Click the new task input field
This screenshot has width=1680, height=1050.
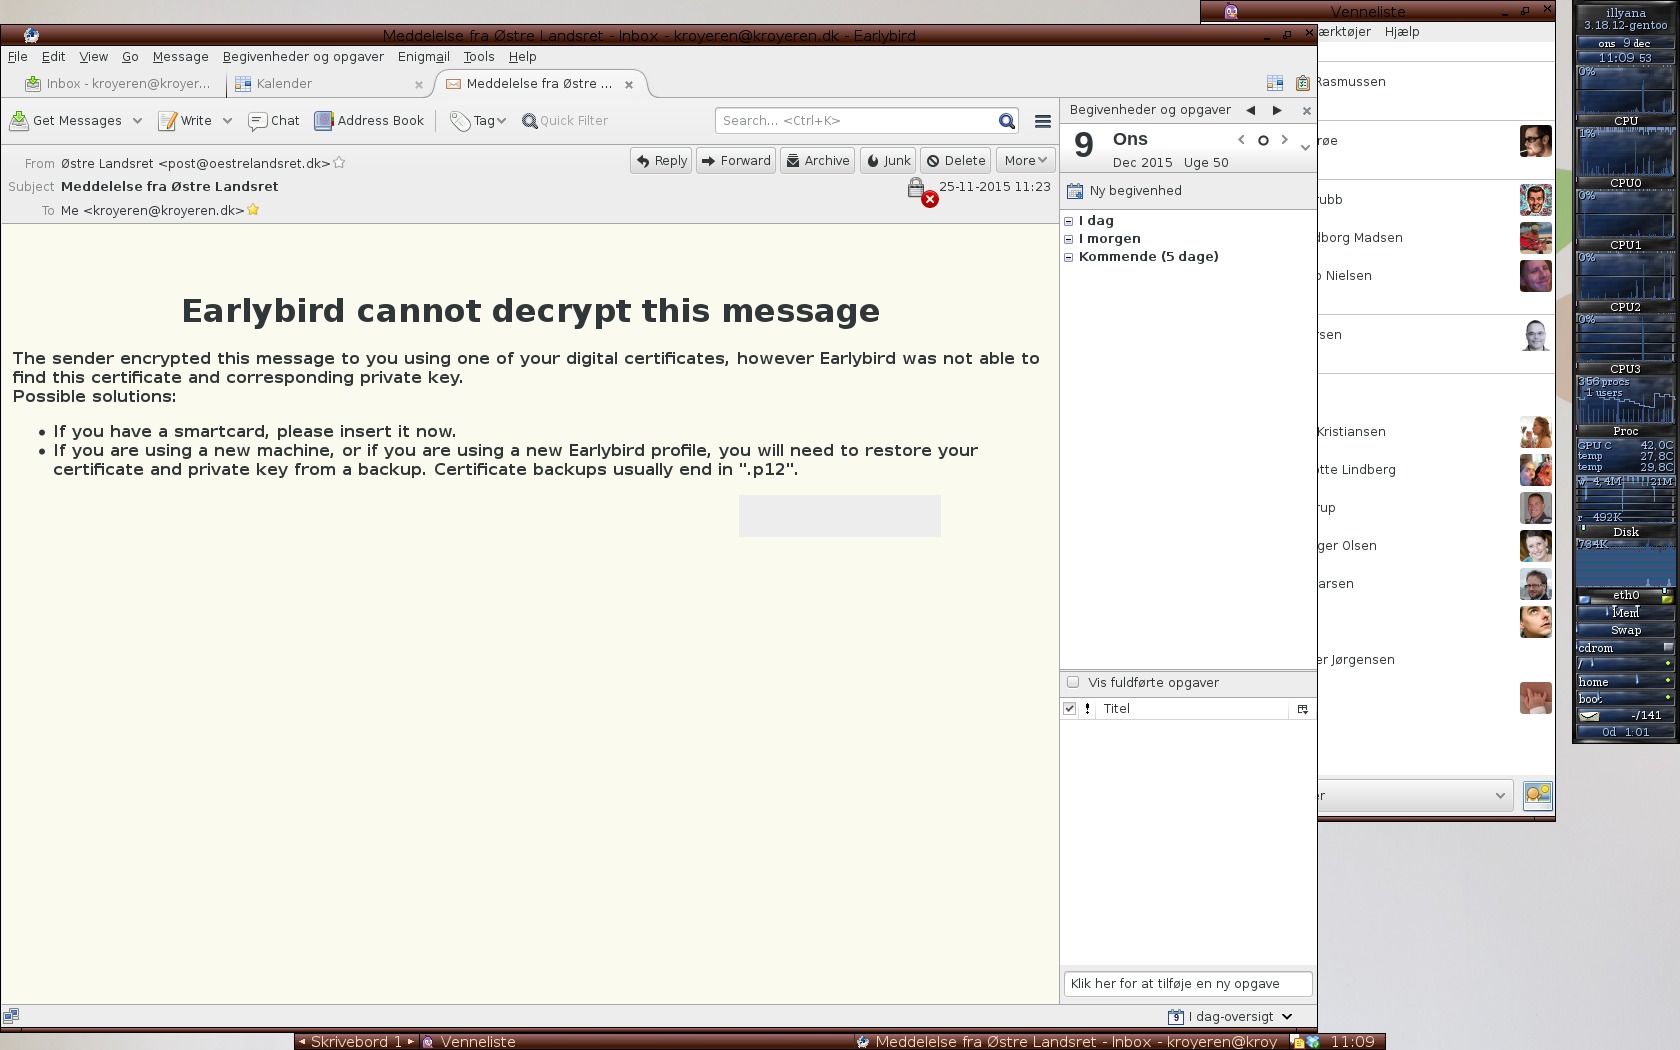[x=1187, y=984]
